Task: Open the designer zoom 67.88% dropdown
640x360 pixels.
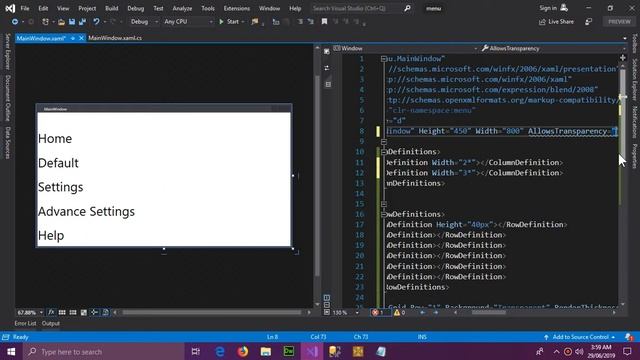Action: click(30, 313)
